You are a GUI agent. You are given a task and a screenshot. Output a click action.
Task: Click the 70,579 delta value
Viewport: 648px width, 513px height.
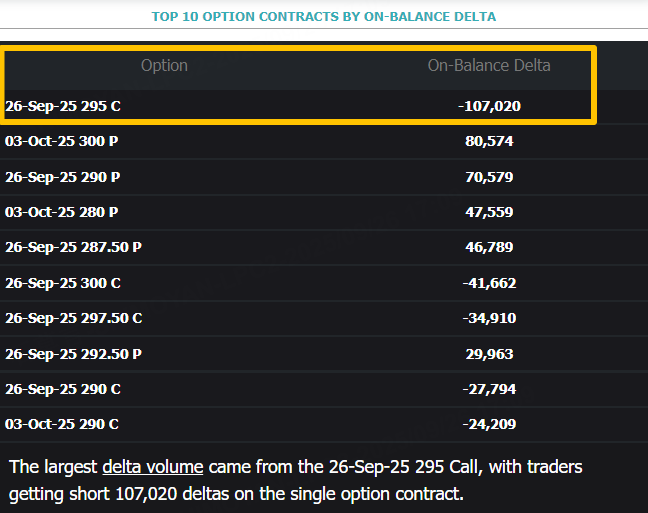(x=489, y=177)
